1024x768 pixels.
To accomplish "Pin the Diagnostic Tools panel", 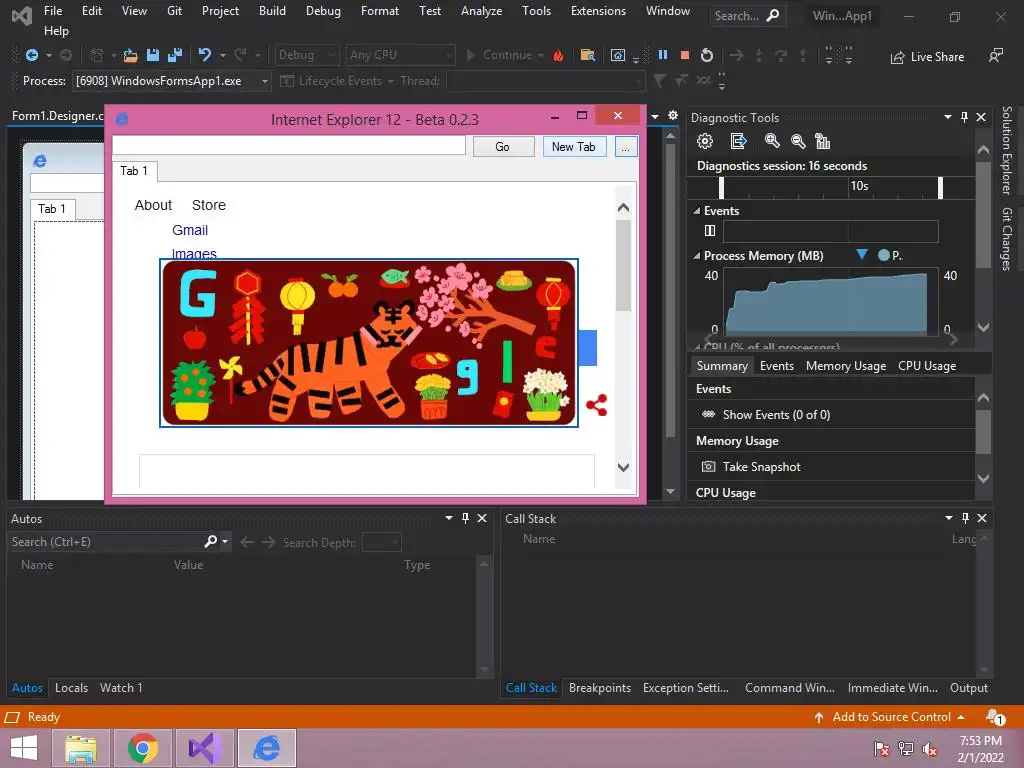I will coord(964,117).
